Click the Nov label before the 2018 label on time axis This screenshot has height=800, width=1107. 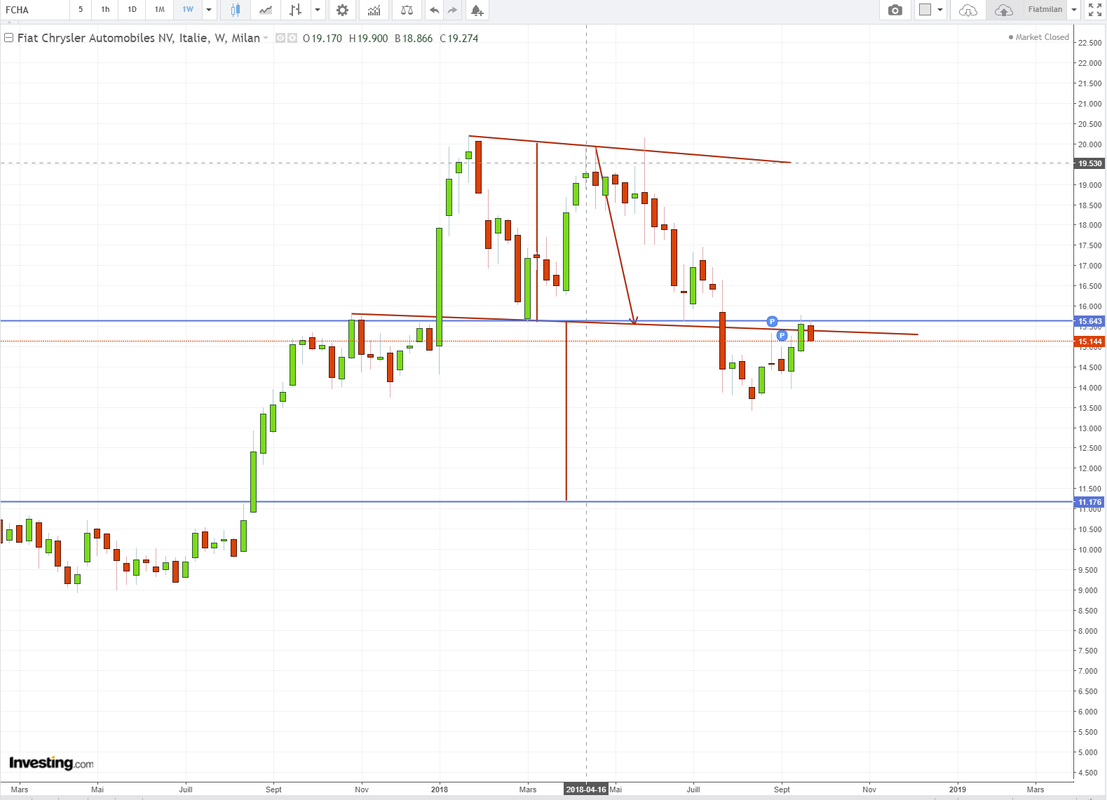point(361,789)
